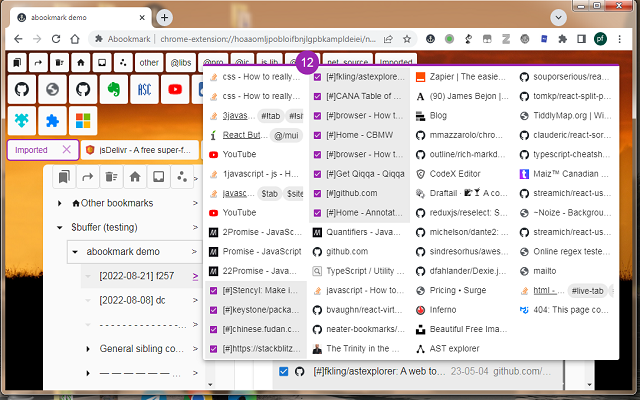Click the Evernote elephant bookmark tile
Viewport: 640px width, 400px height.
click(114, 89)
